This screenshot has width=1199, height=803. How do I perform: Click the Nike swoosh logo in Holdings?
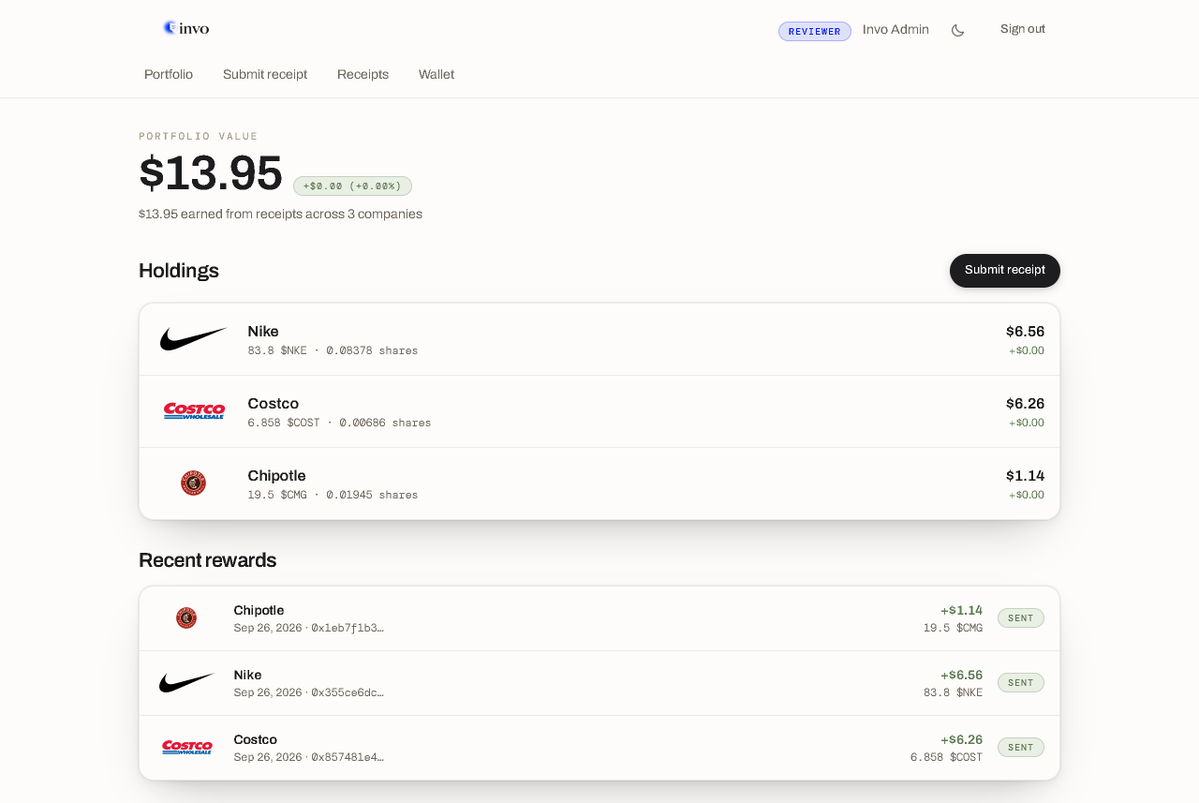pyautogui.click(x=193, y=339)
